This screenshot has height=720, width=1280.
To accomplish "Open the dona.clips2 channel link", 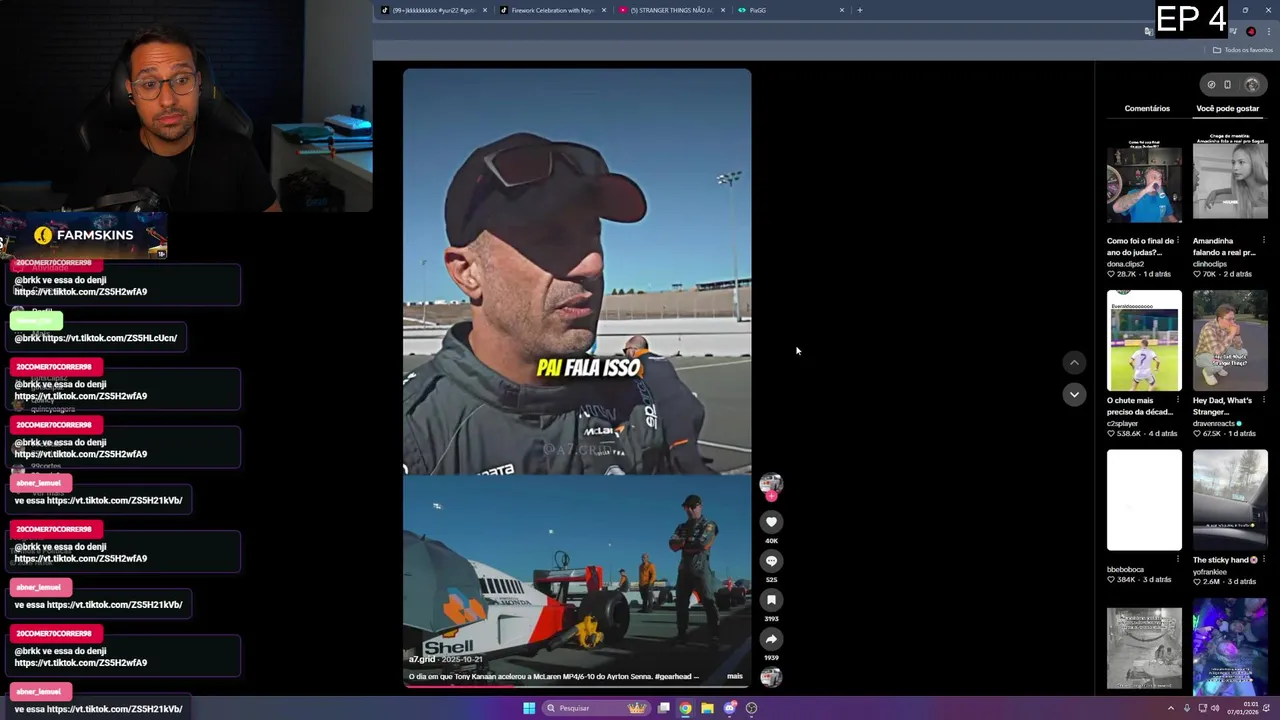I will tap(1127, 264).
